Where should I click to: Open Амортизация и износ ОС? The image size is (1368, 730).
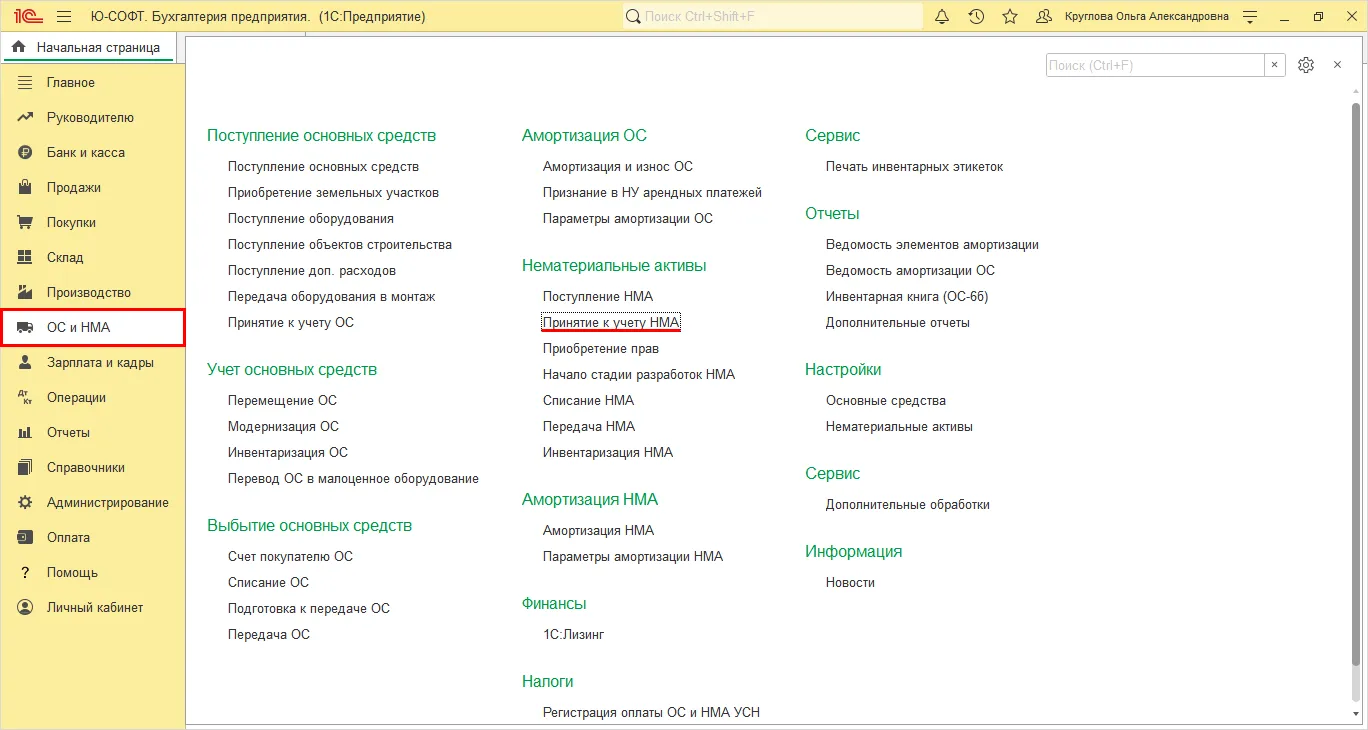tap(618, 167)
